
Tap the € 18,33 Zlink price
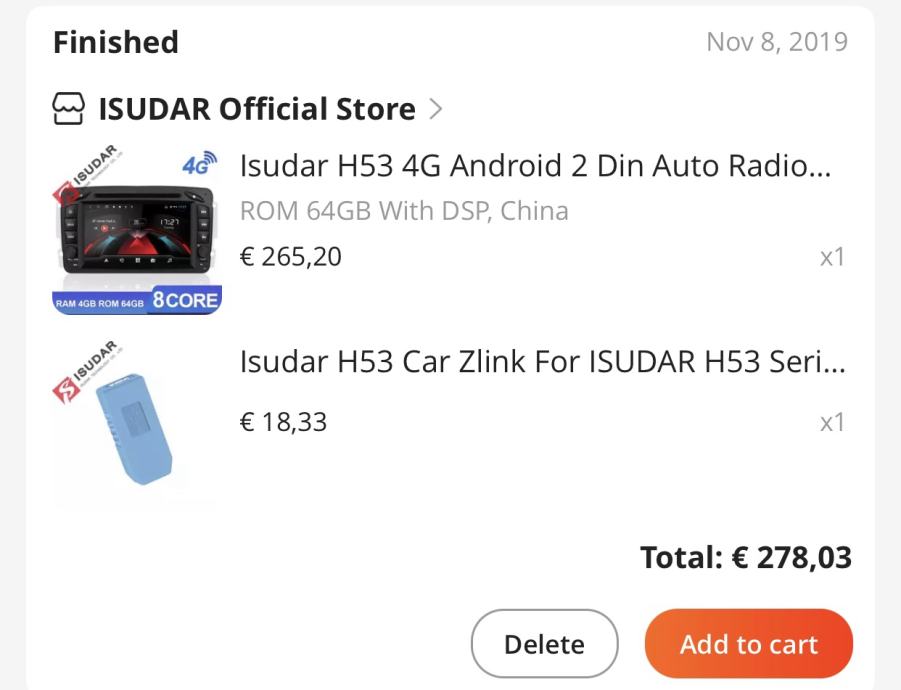(283, 422)
